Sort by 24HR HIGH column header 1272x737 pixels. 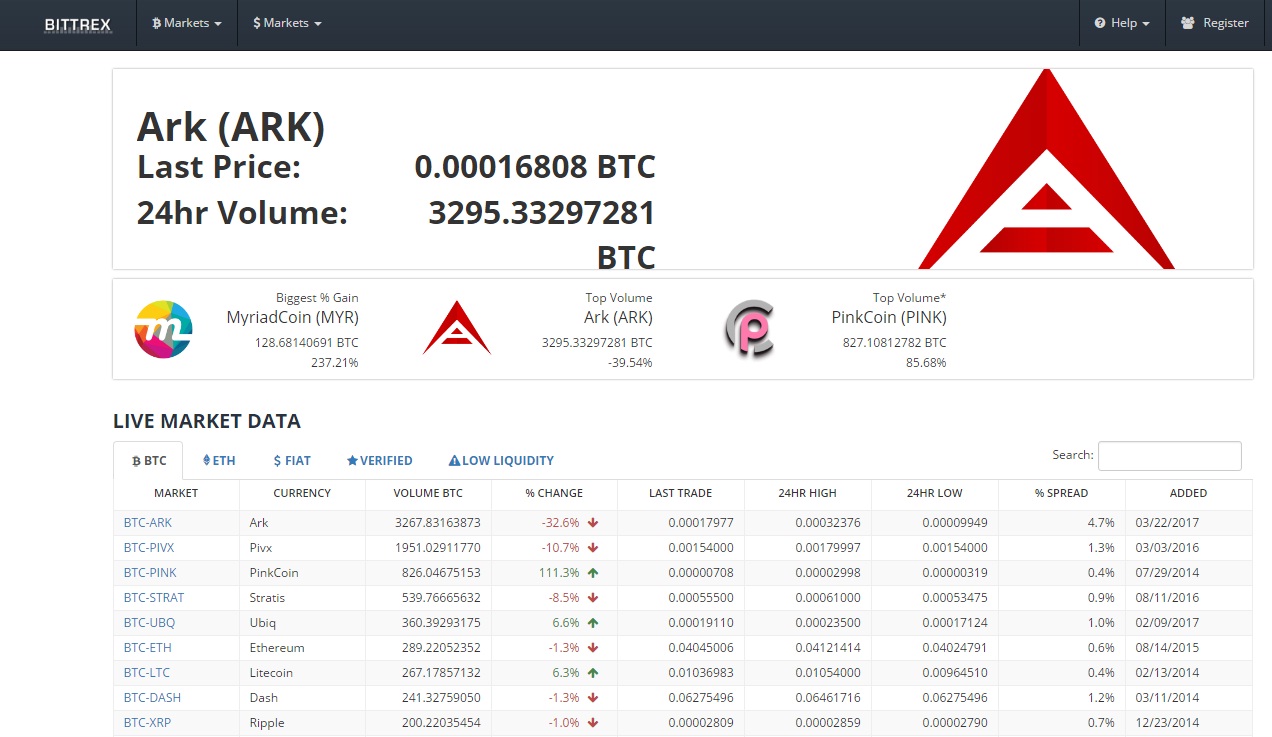point(807,493)
